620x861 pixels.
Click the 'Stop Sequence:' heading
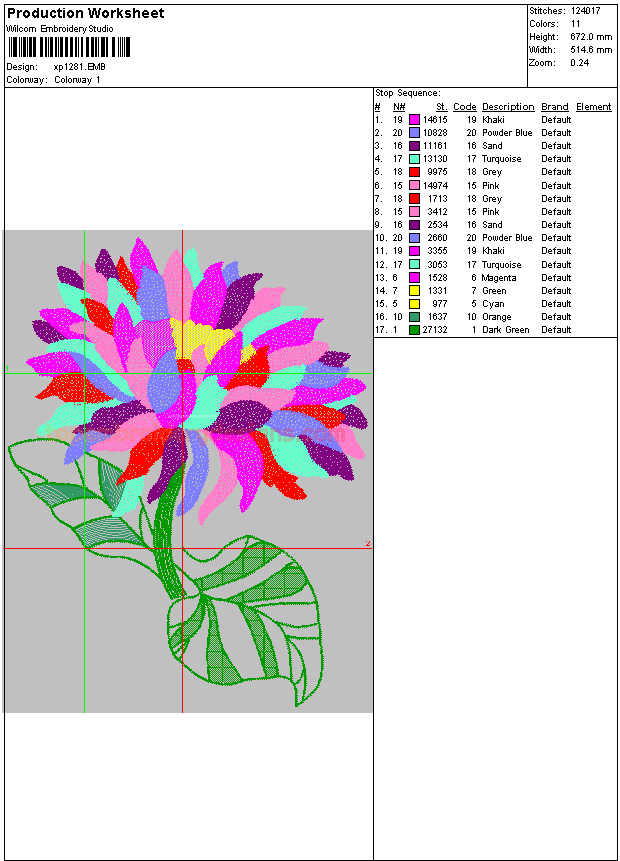408,93
